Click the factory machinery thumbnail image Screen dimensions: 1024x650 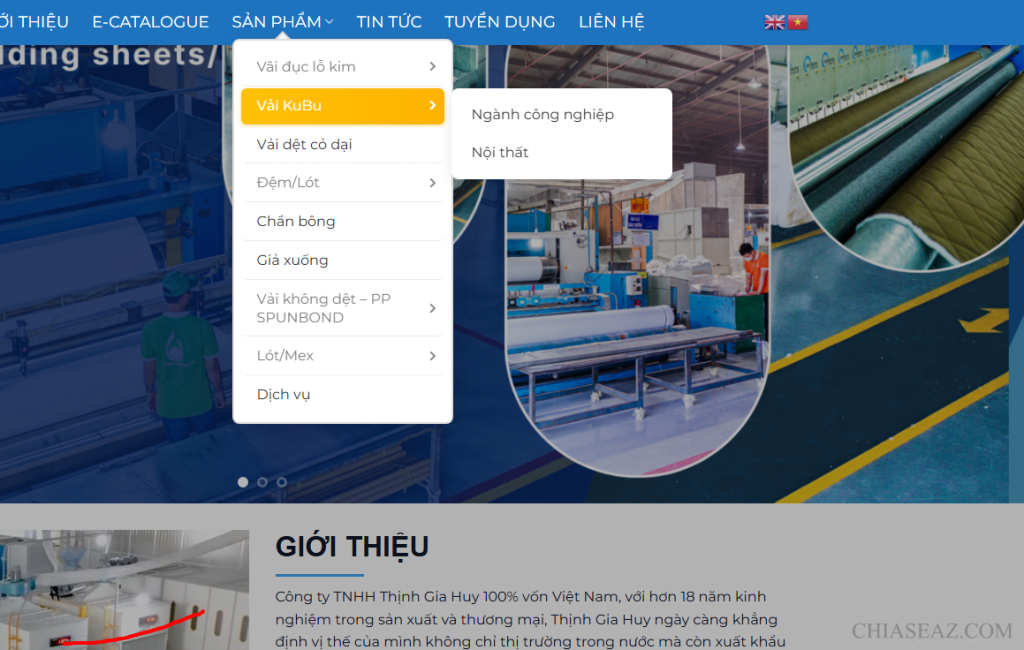pos(125,590)
